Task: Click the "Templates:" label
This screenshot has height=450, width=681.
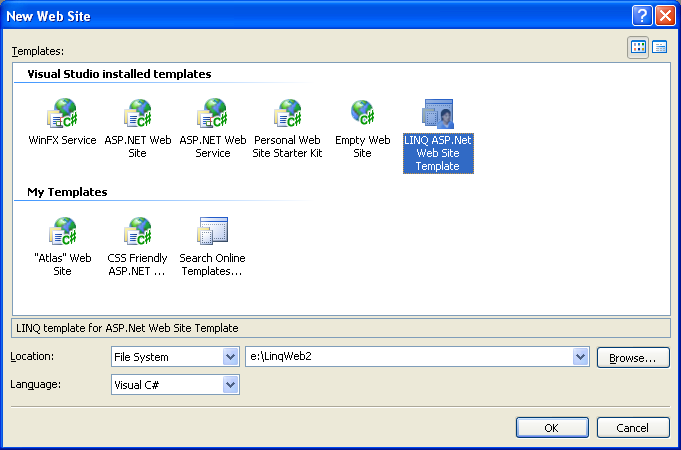Action: click(38, 51)
